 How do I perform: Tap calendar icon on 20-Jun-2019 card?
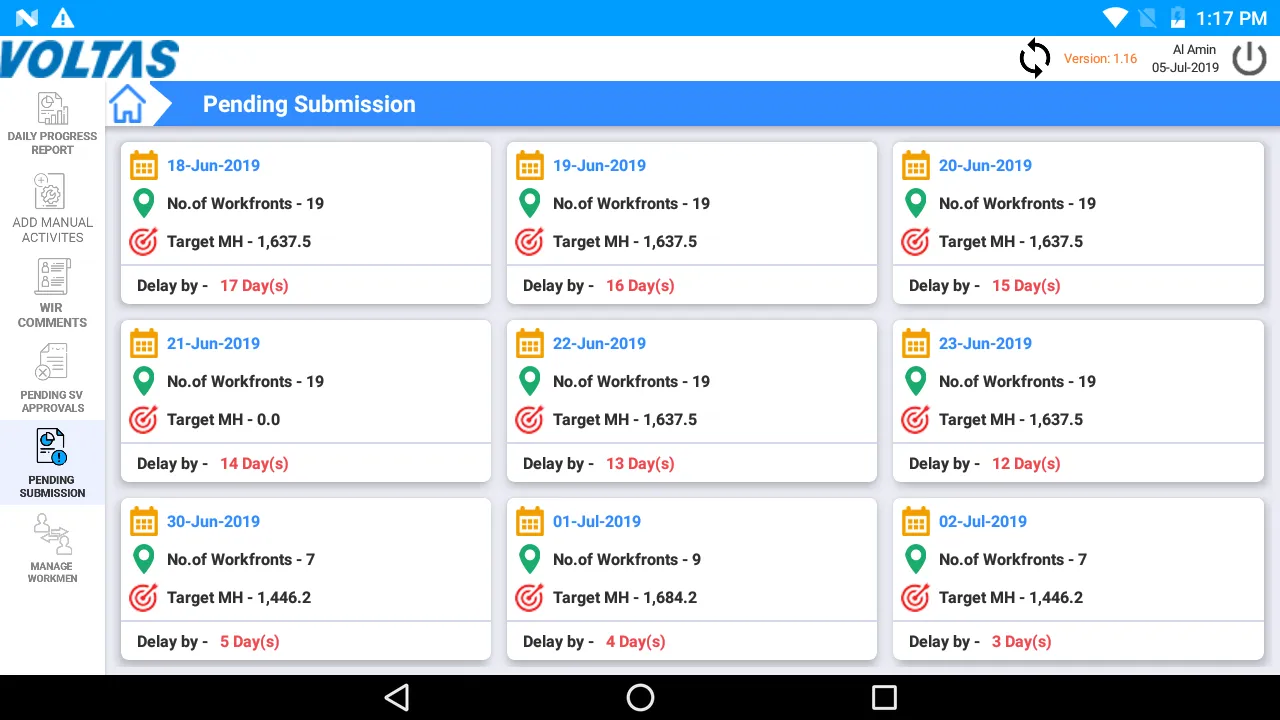[916, 166]
